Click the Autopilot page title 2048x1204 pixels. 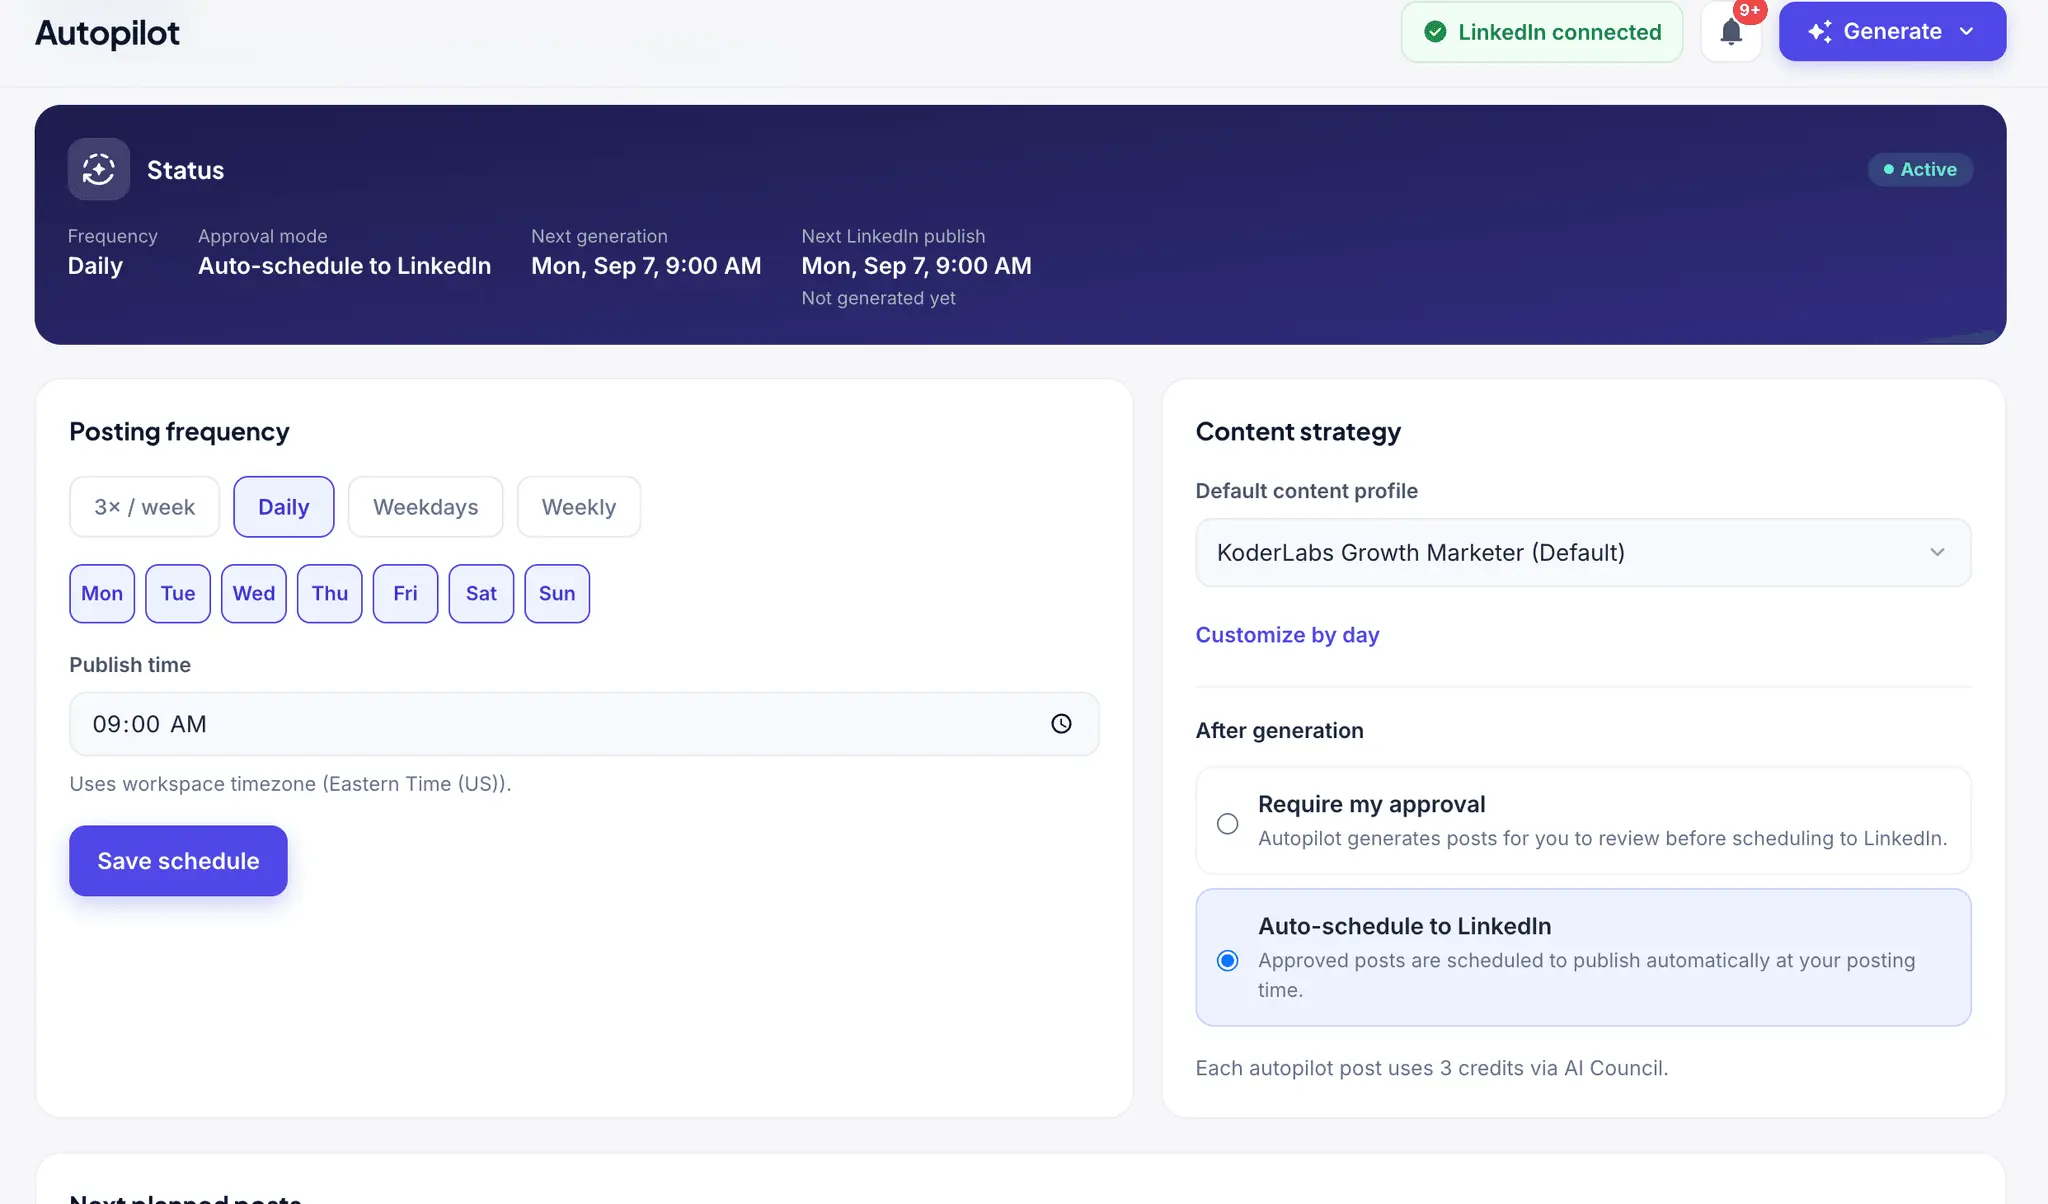point(108,33)
